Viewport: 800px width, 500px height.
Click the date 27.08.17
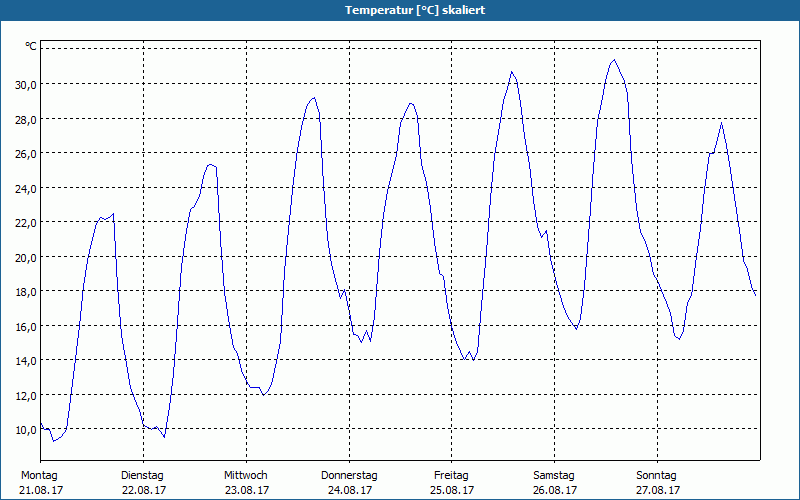click(x=658, y=490)
